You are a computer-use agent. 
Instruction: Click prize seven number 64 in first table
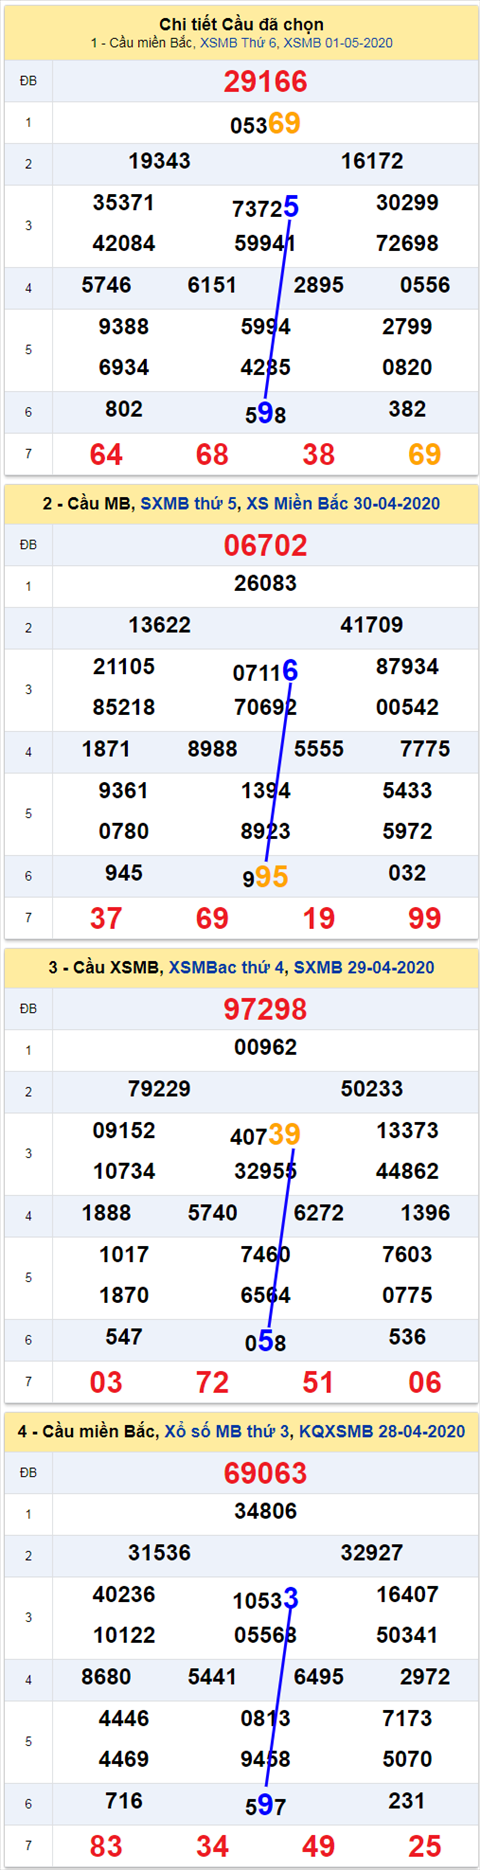click(x=106, y=454)
